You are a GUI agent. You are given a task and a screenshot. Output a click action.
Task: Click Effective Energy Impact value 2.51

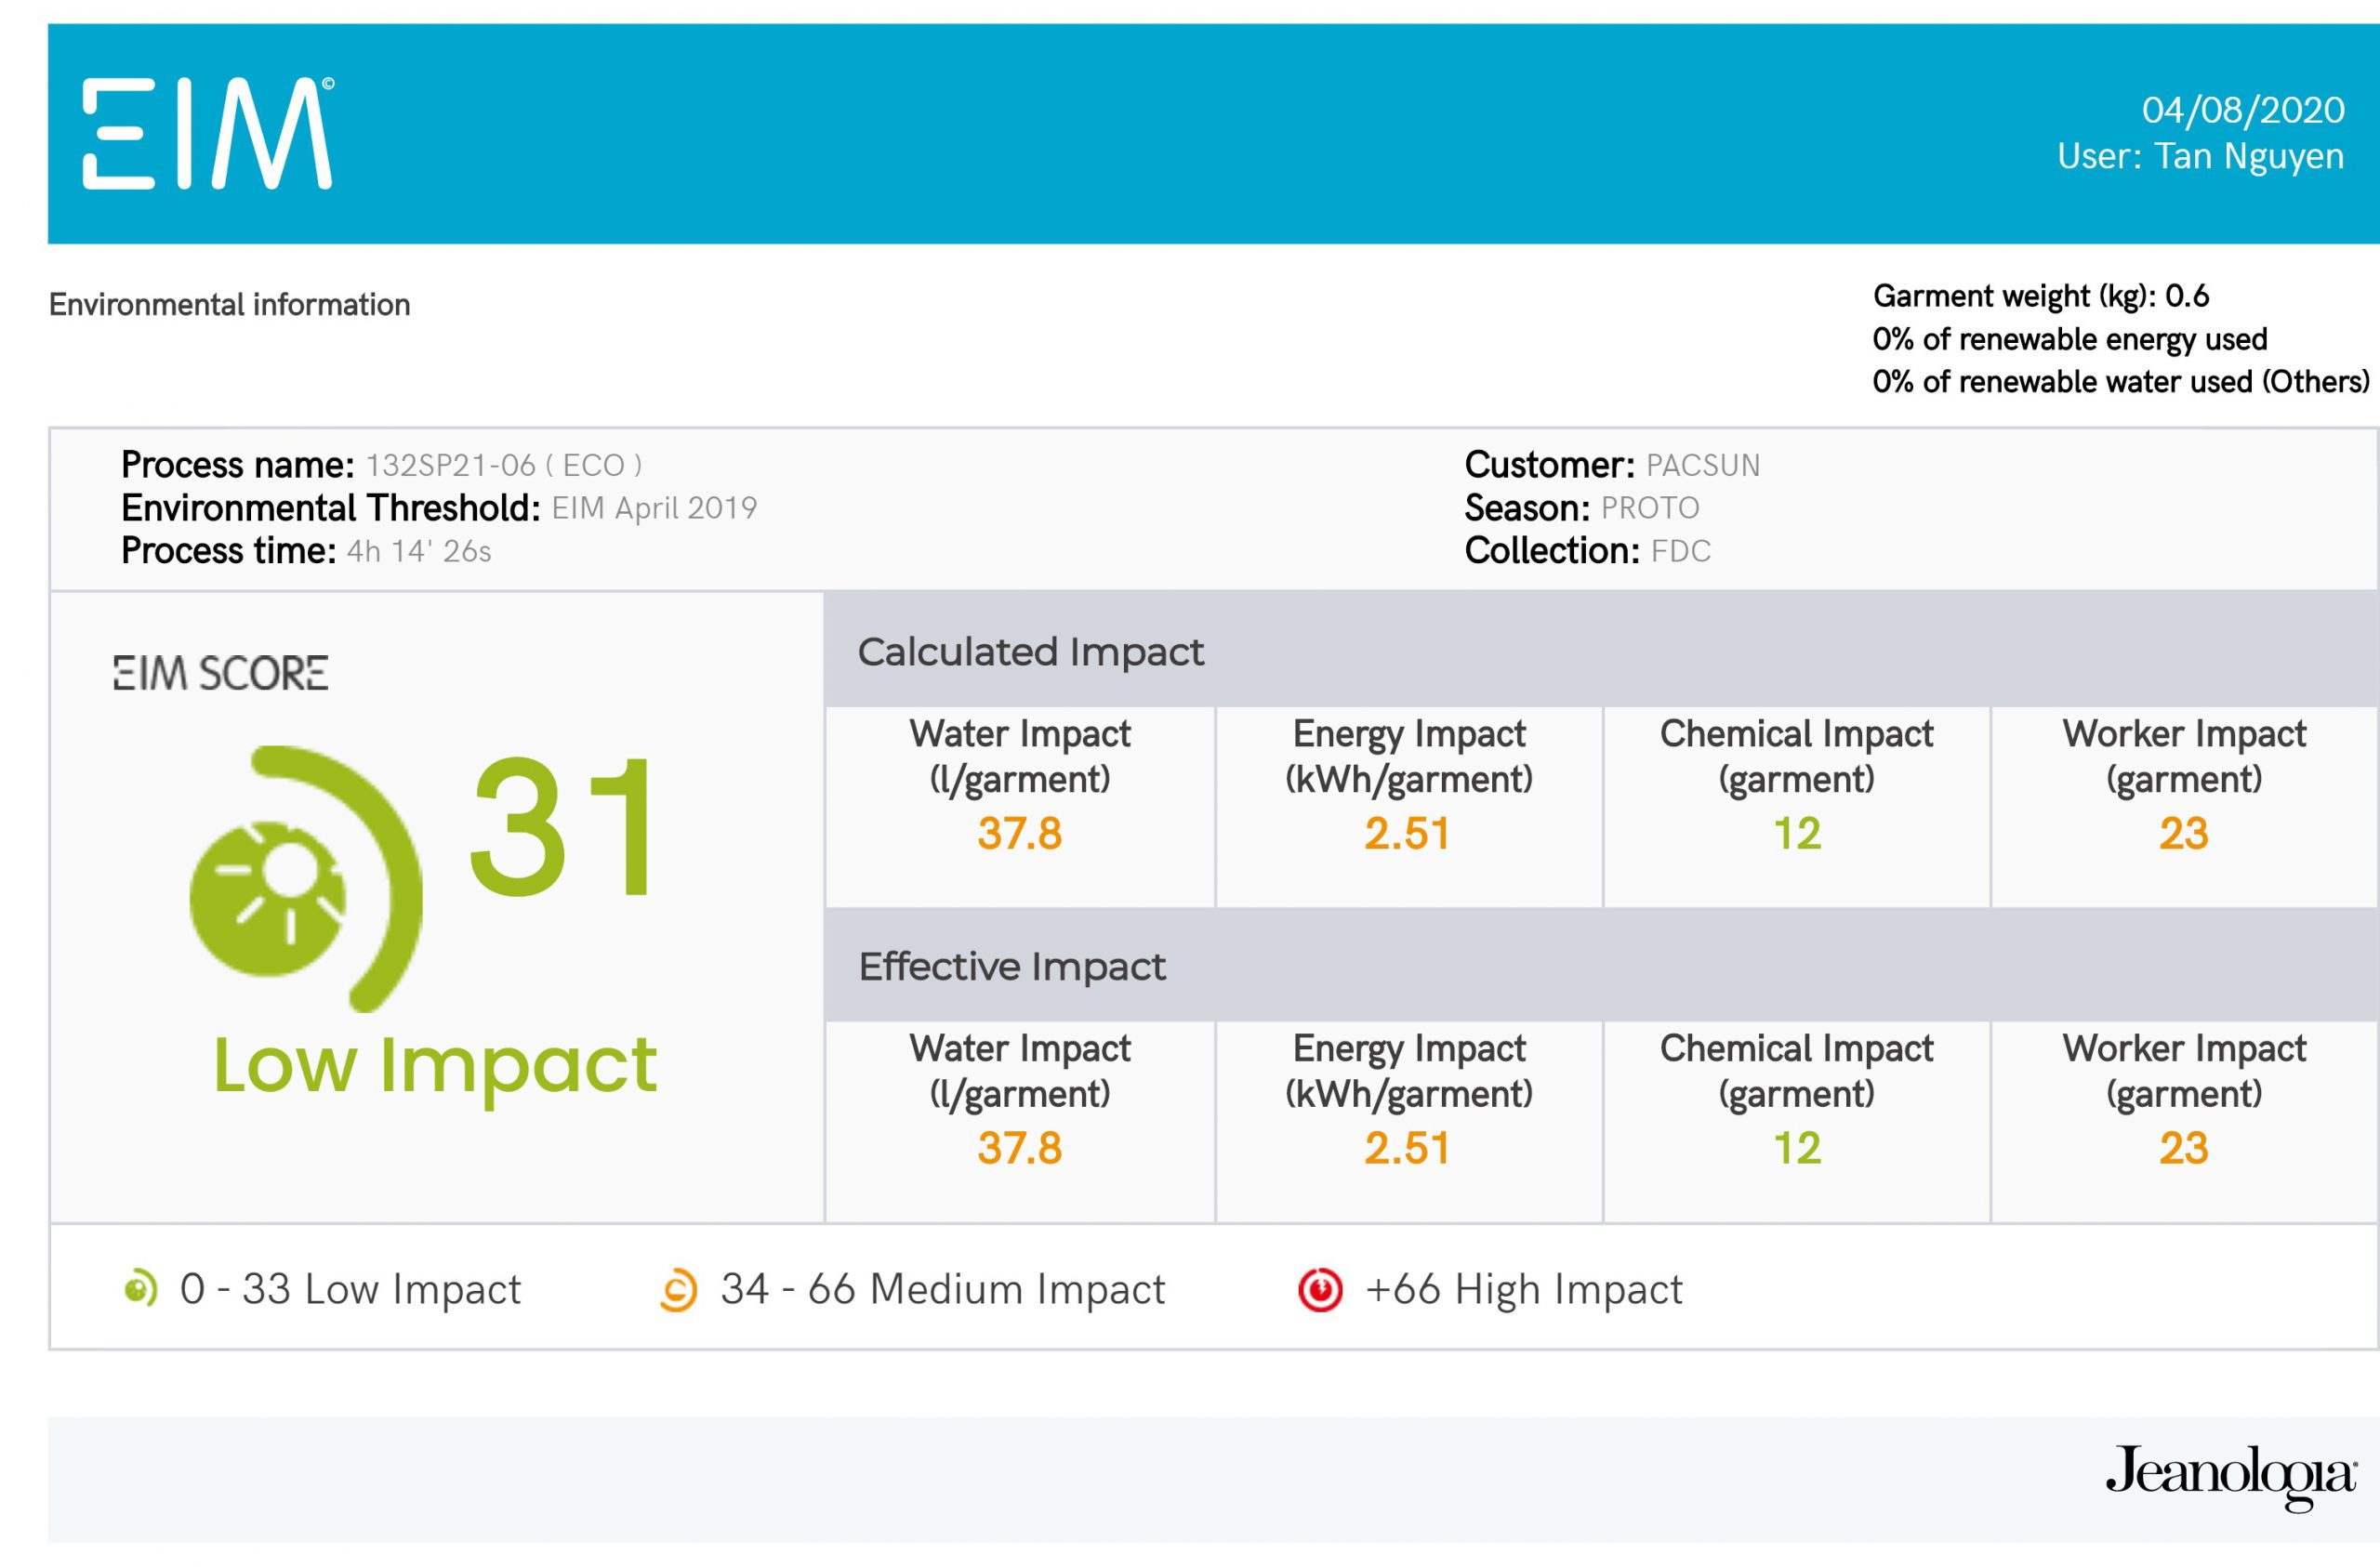point(1407,1149)
